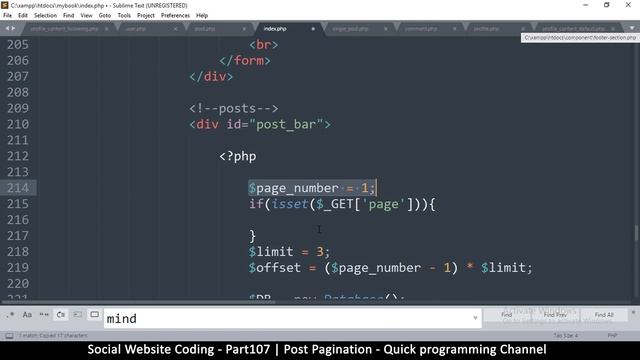Click the '<?php' opening tag text

[238, 156]
